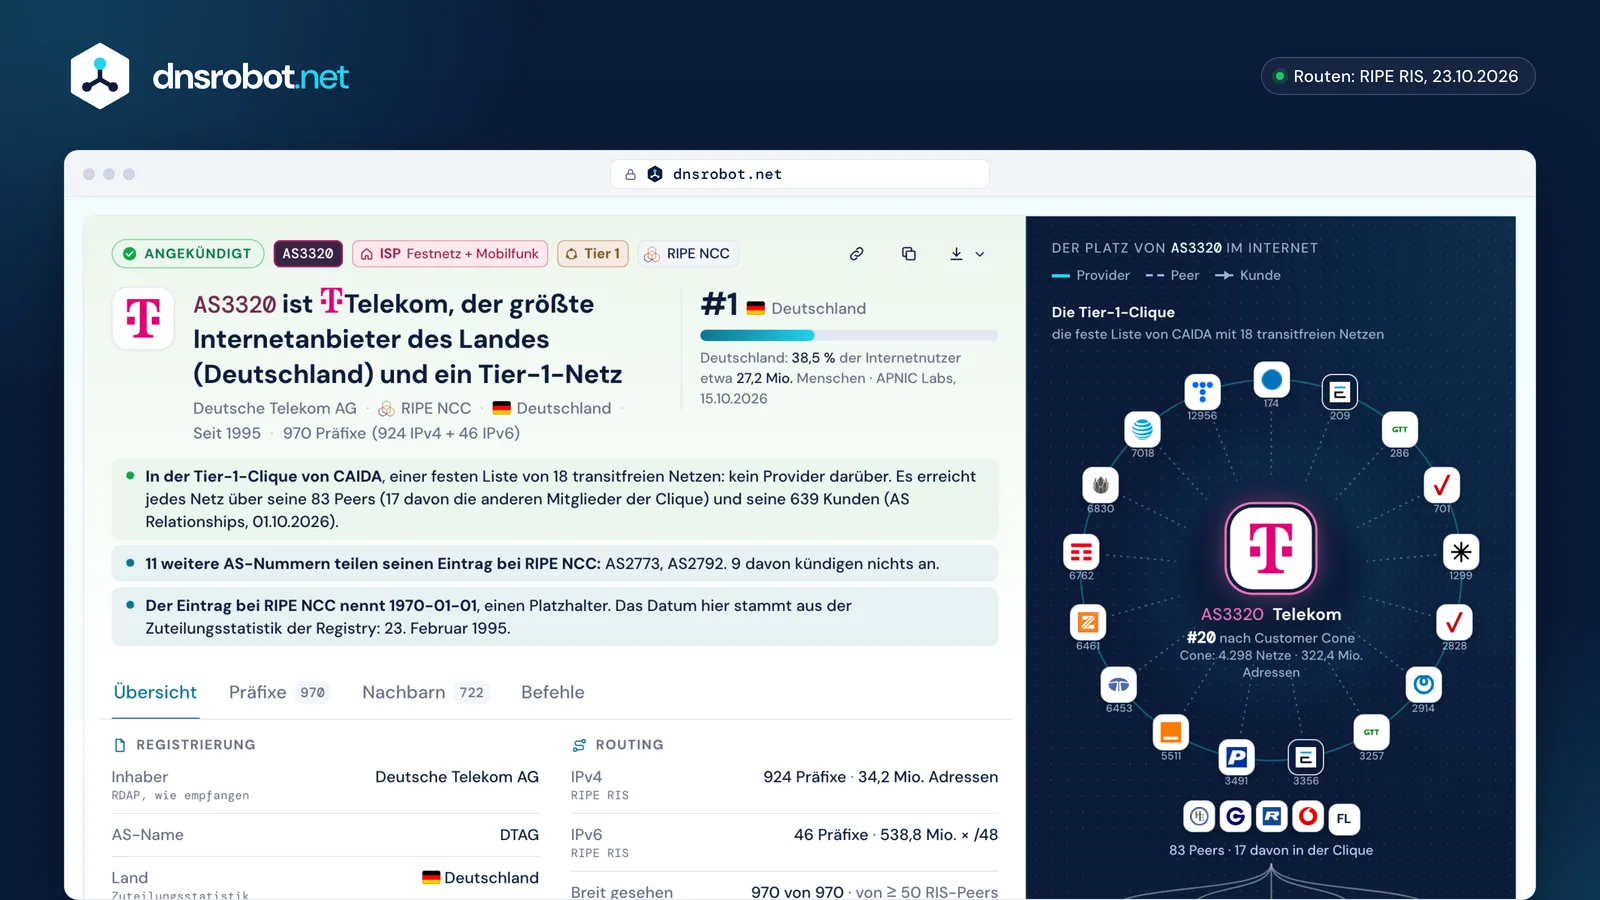Select the AS2828 Verizon node
Screen dimensions: 1600x900
[x=1454, y=622]
